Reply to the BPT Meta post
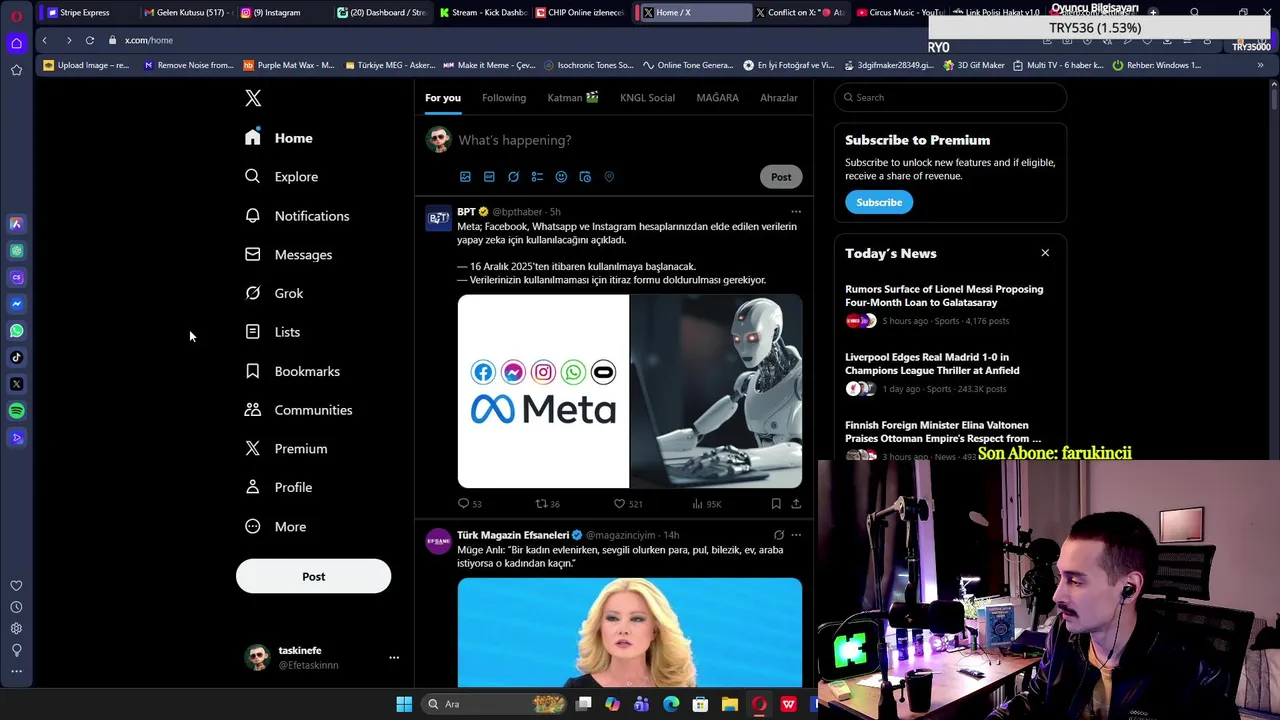 point(469,504)
